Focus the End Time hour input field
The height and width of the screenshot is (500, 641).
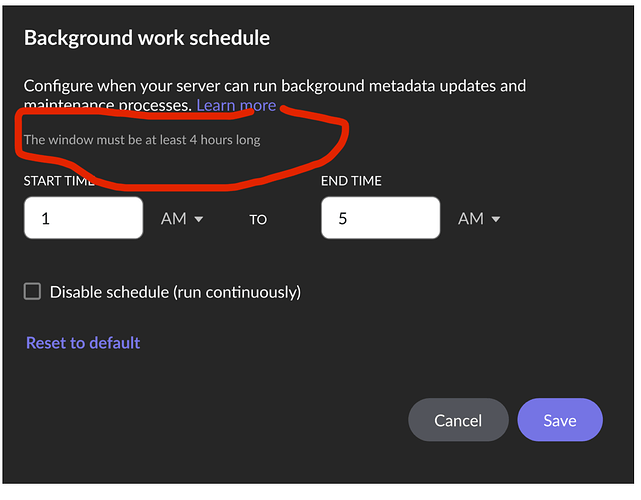[380, 218]
